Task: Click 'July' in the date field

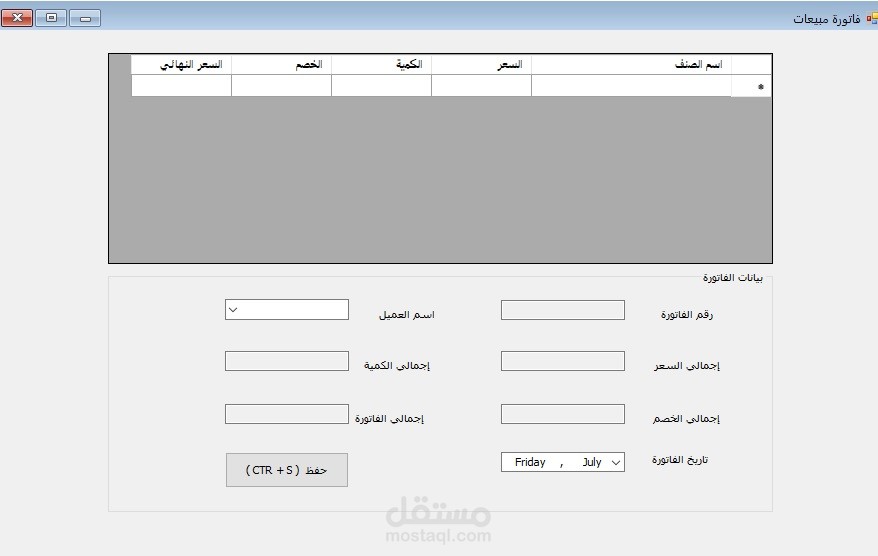Action: [x=592, y=462]
